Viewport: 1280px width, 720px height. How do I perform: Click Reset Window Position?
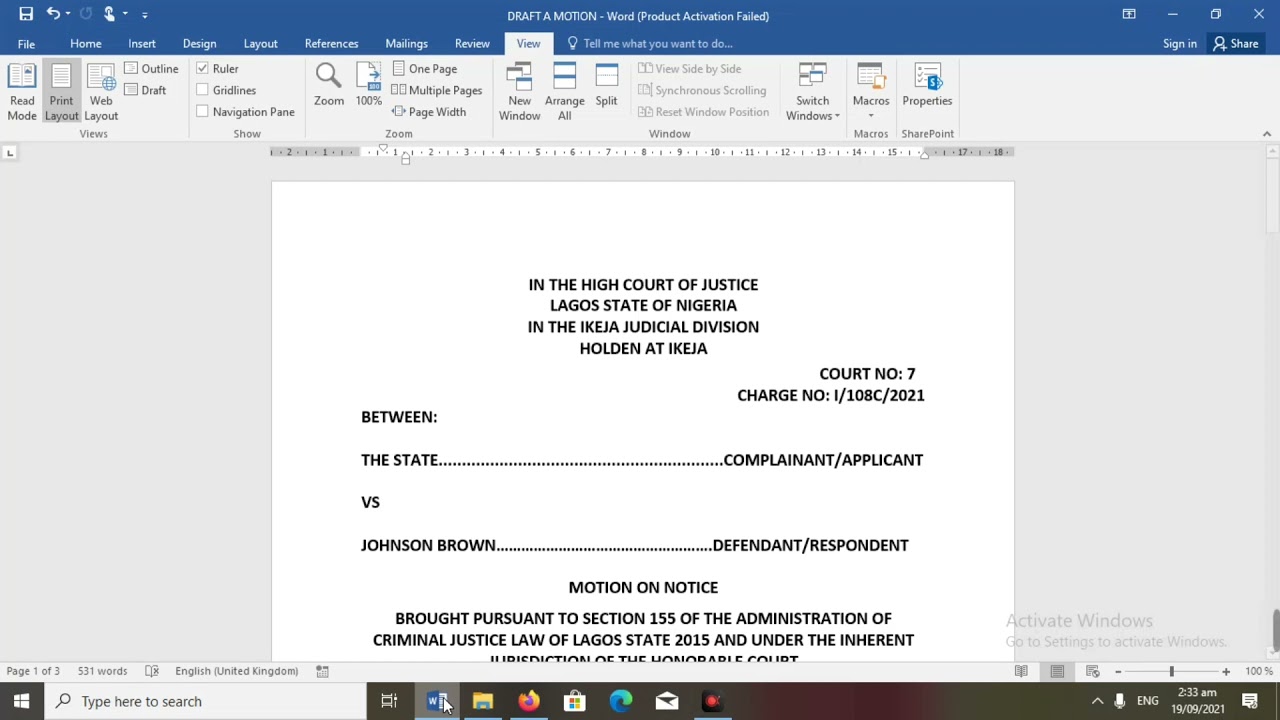click(x=704, y=112)
